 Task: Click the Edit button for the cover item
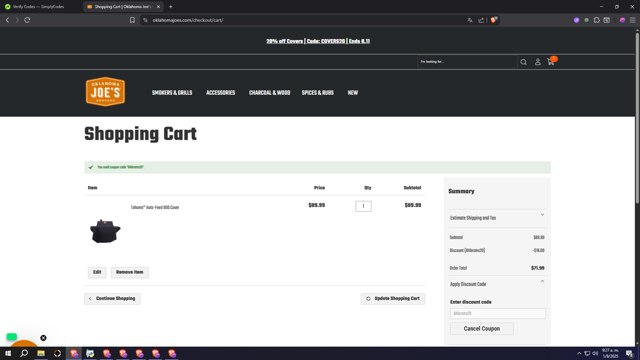coord(97,272)
